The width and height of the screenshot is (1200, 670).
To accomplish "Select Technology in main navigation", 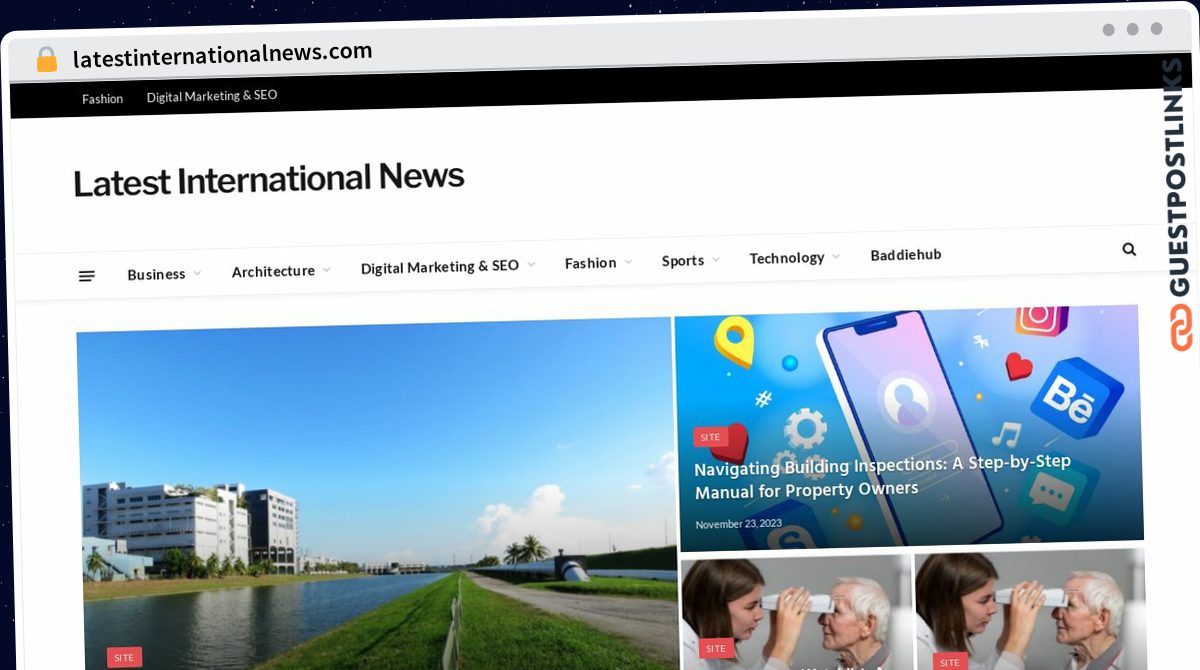I will [x=787, y=258].
